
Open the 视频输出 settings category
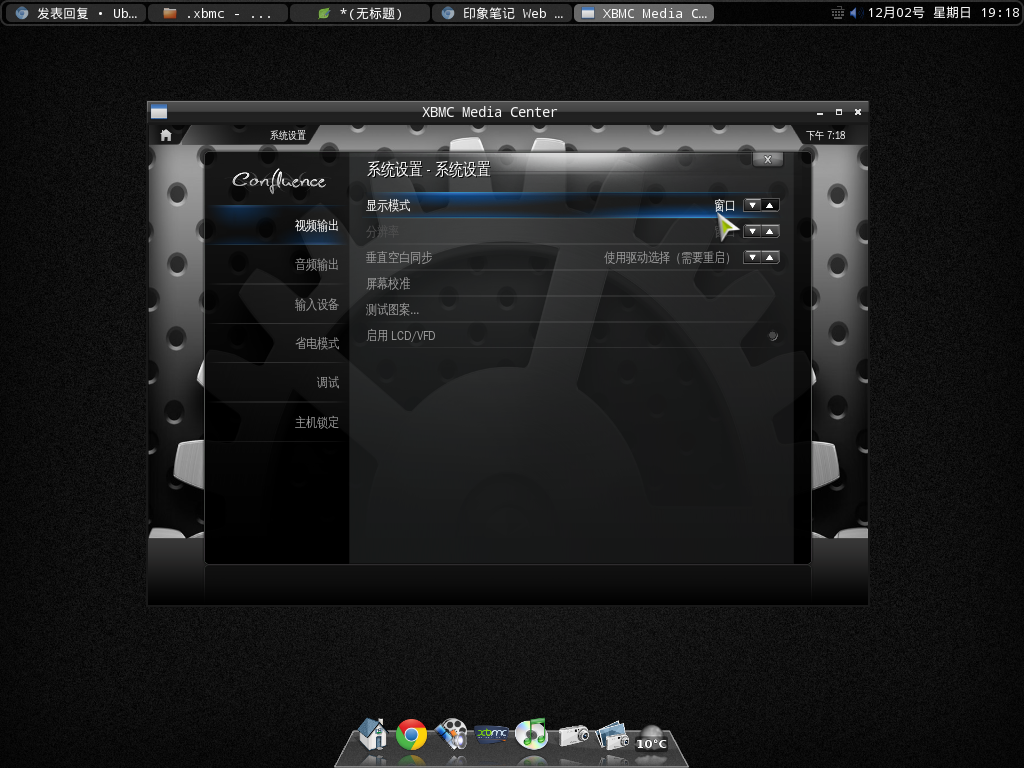pyautogui.click(x=278, y=226)
